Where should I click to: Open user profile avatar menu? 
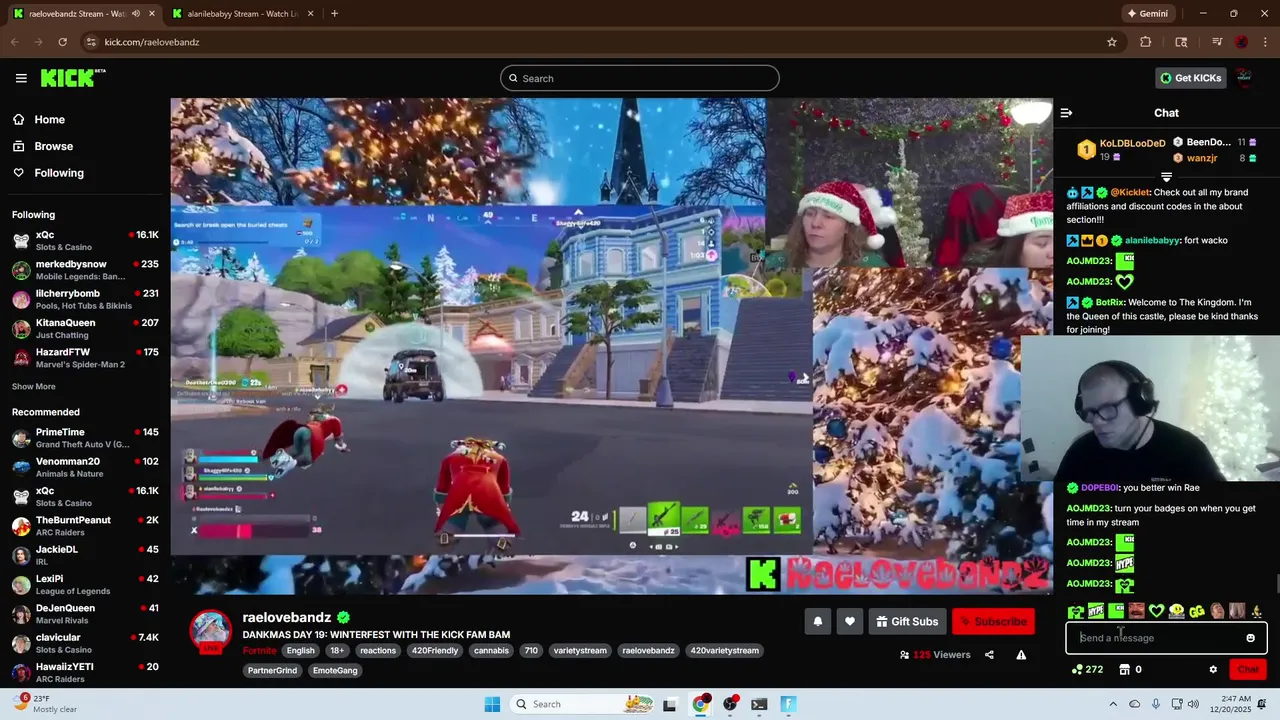tap(1244, 78)
